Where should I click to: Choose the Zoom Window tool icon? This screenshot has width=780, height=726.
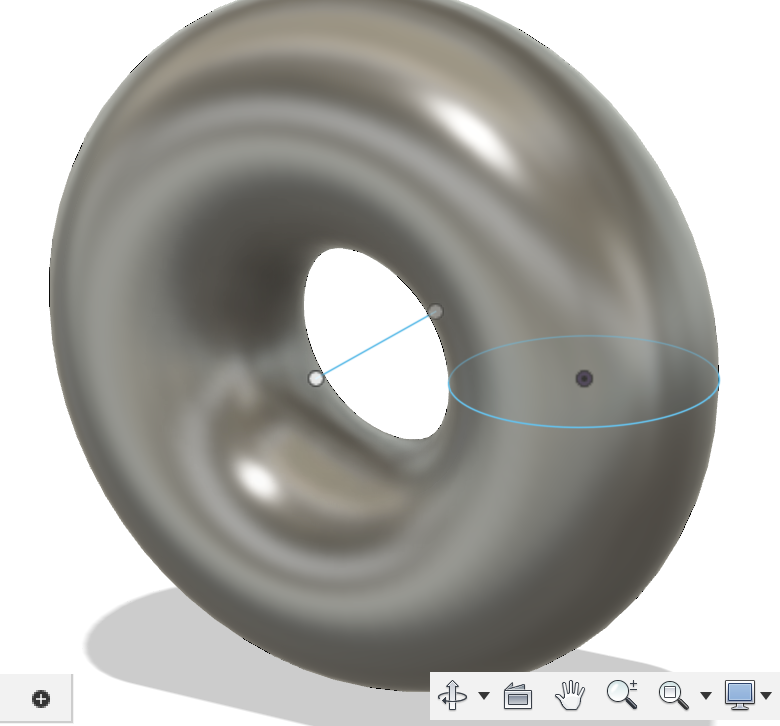[674, 695]
